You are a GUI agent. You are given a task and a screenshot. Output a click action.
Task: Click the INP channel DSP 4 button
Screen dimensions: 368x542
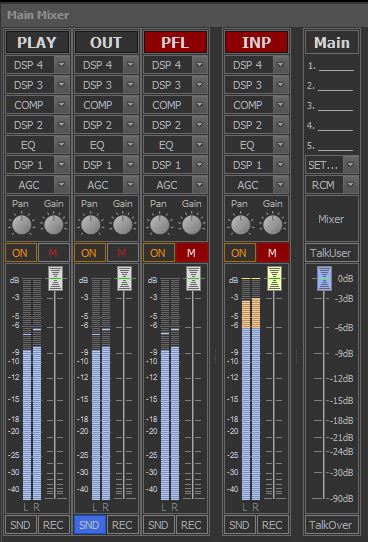coord(248,65)
